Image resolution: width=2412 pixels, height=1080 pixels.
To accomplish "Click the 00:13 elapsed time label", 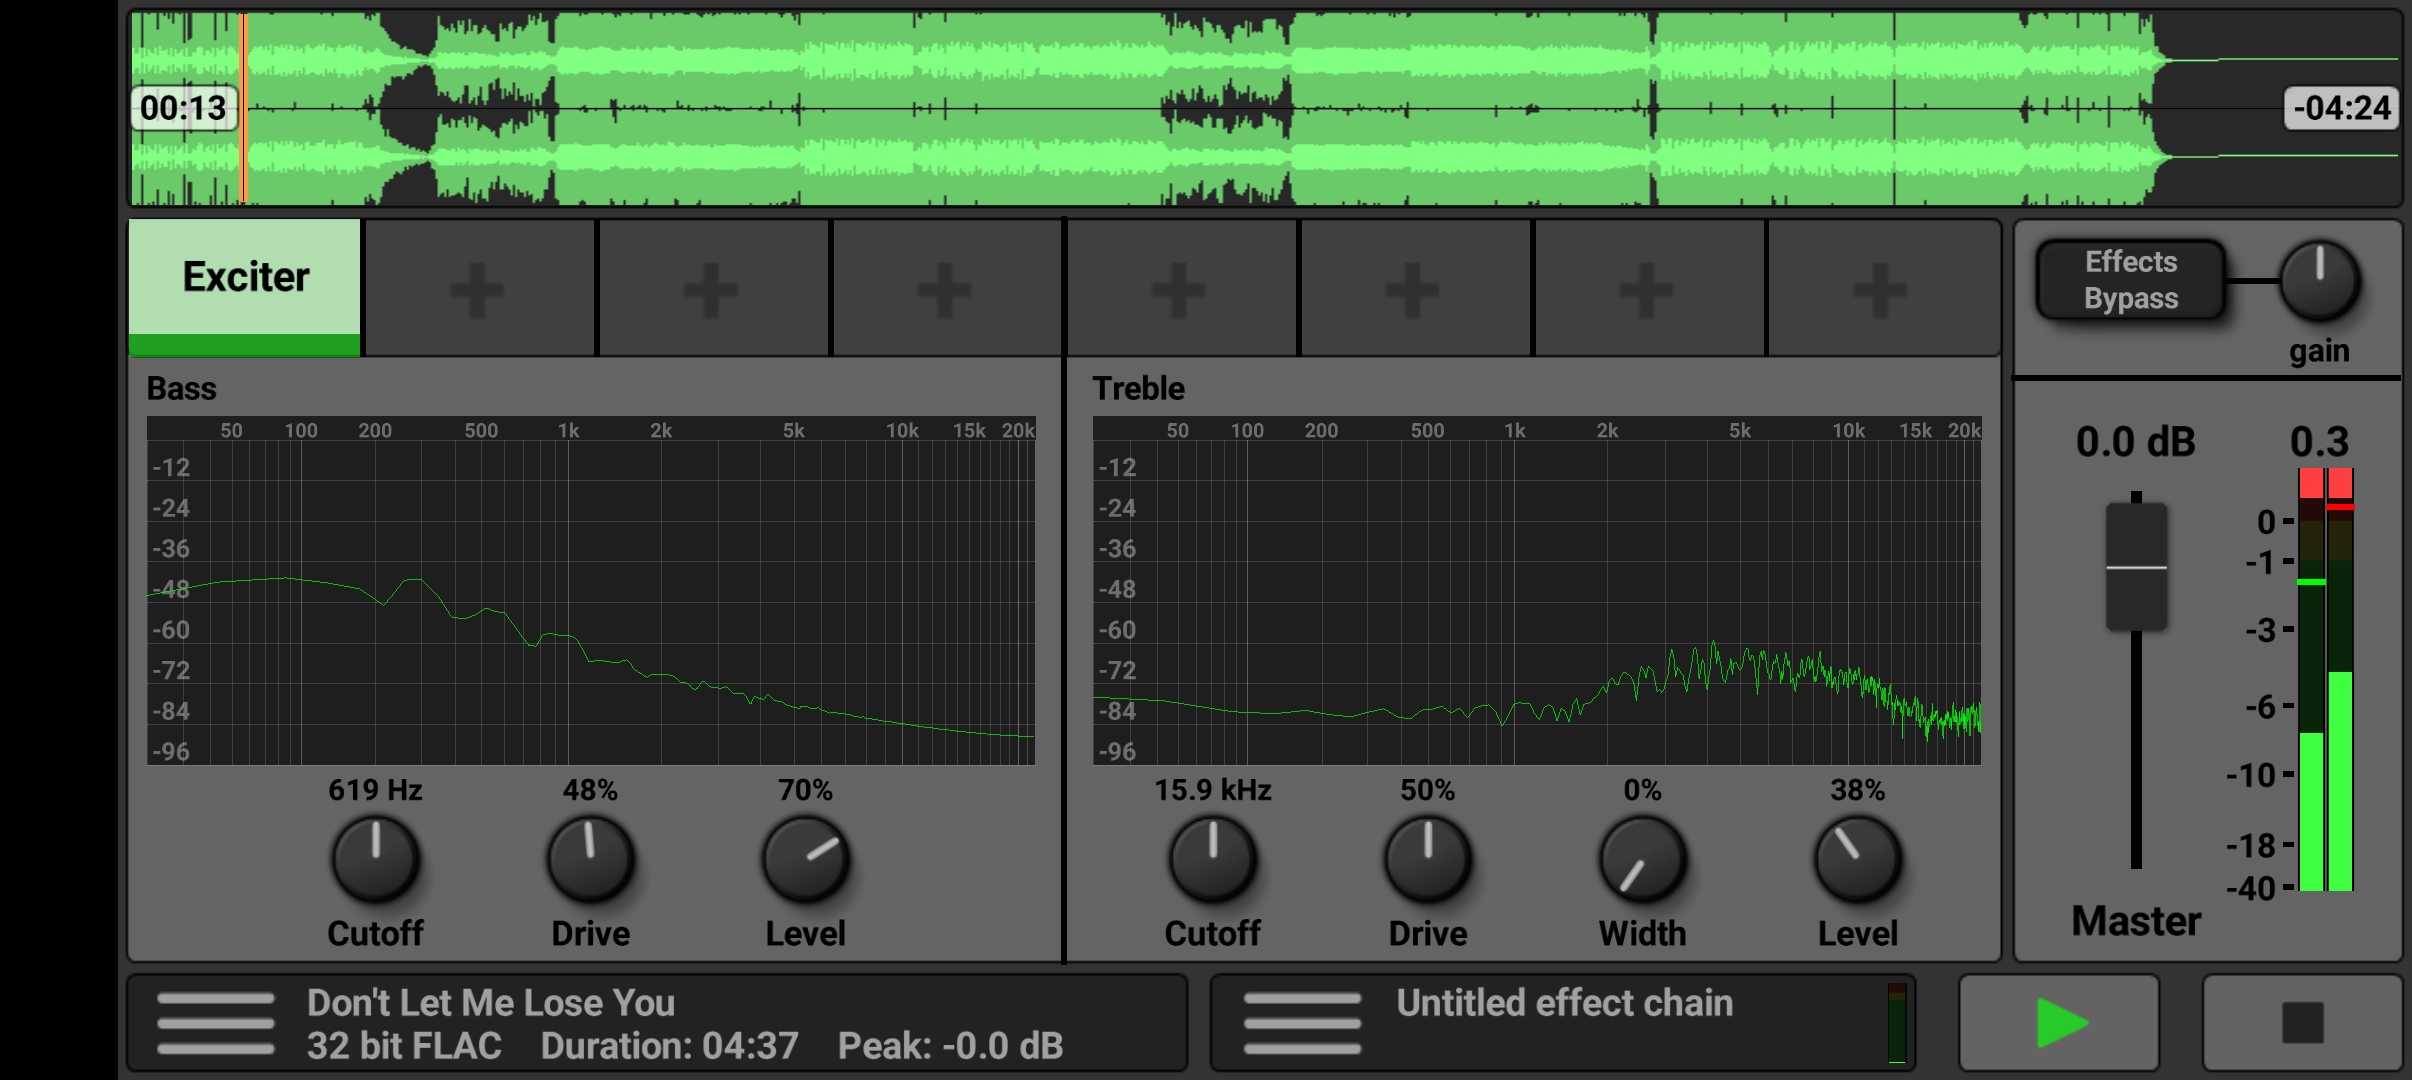I will (x=184, y=108).
